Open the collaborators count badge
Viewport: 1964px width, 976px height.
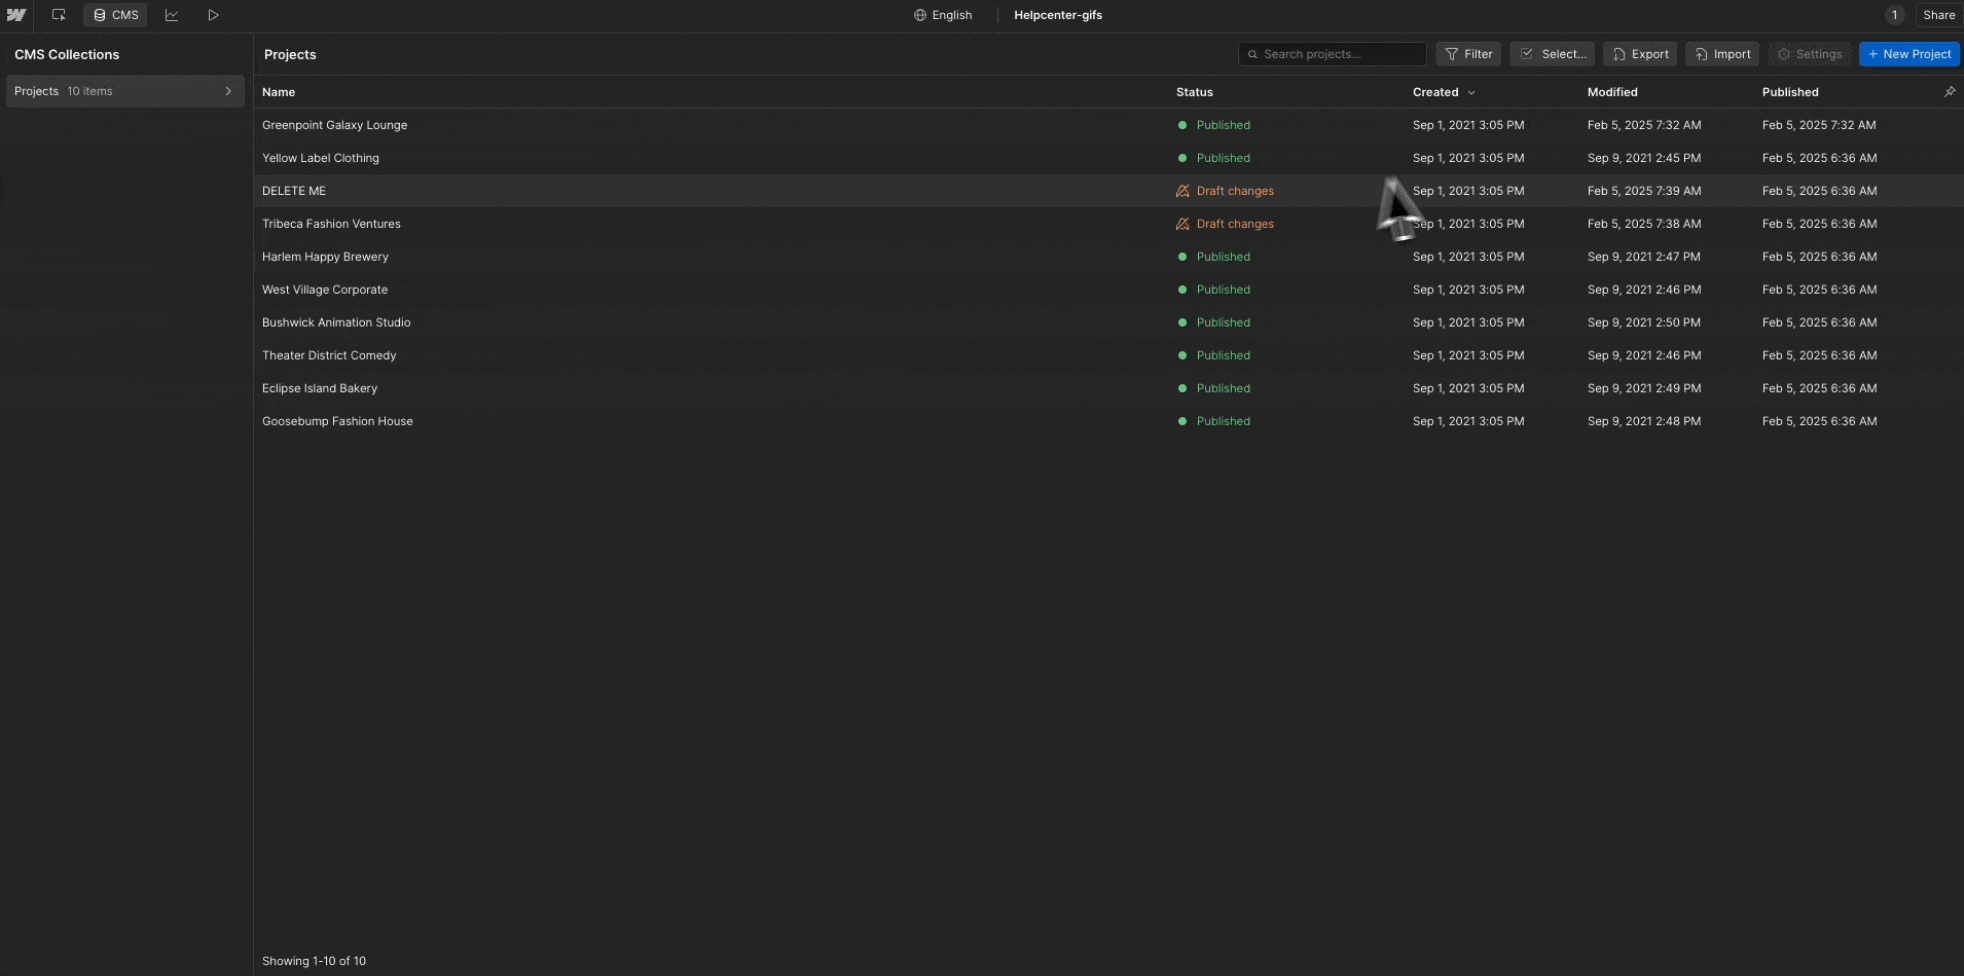1894,15
